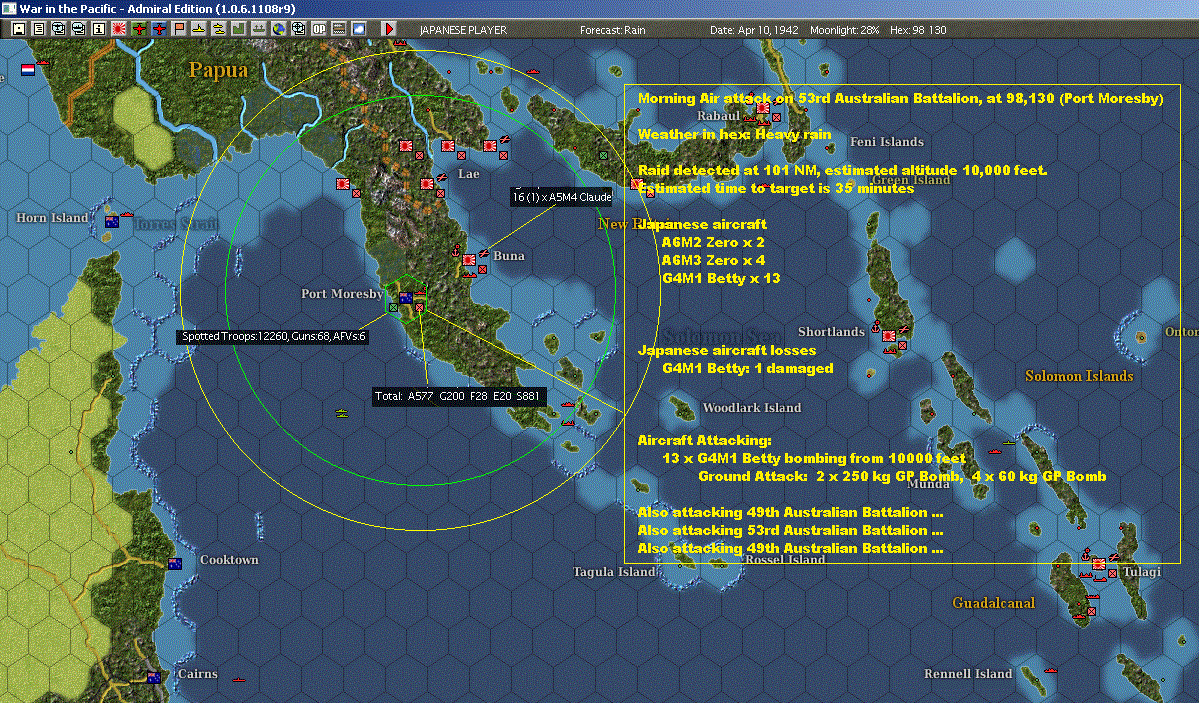Open the save game disk icon

tap(19, 29)
